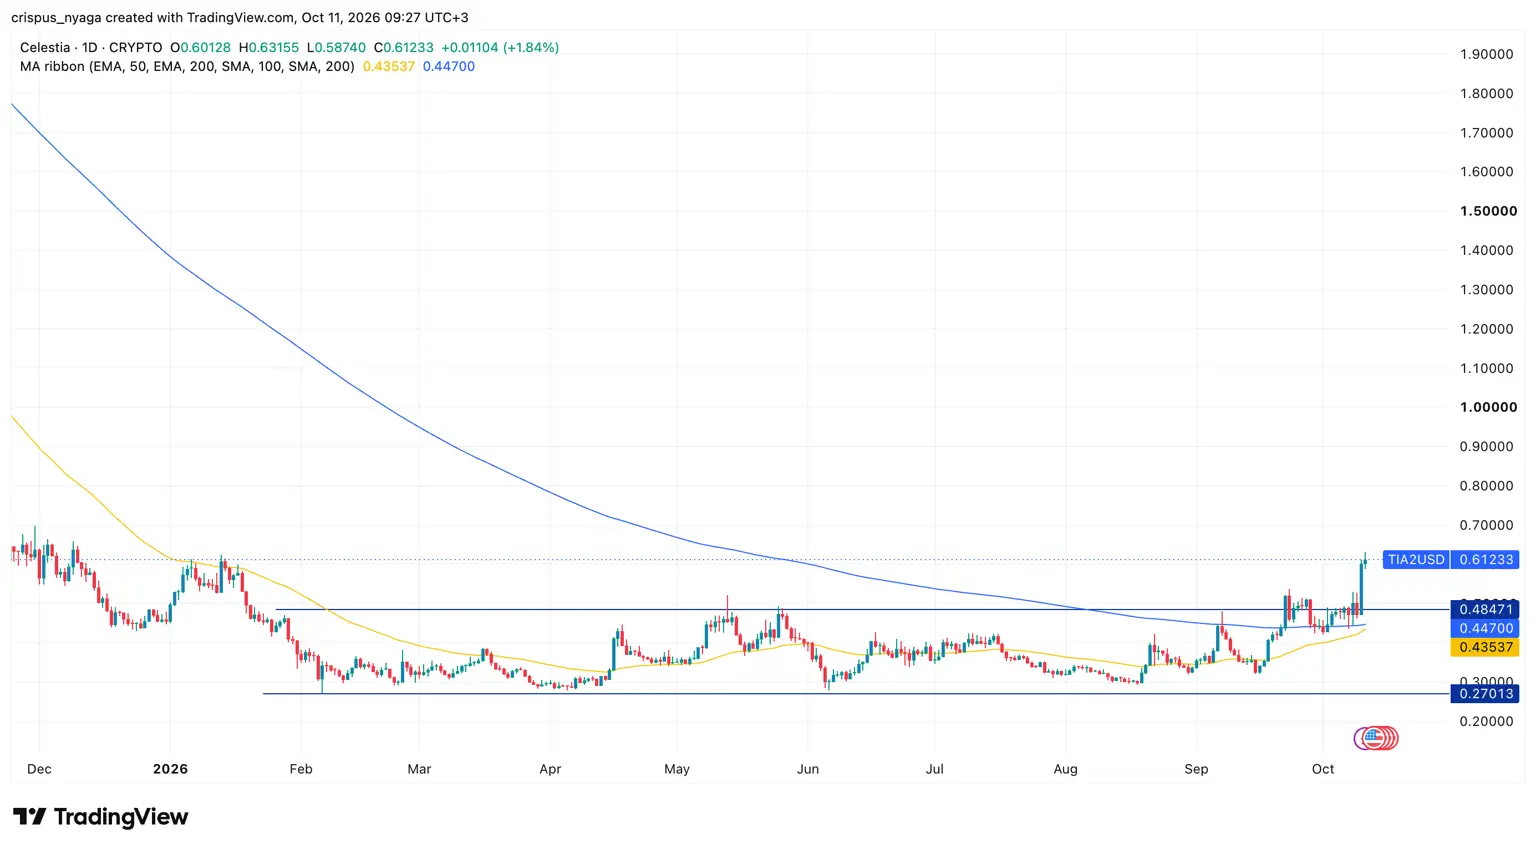This screenshot has height=850, width=1536.
Task: Click the Sep label on time axis
Action: 1196,769
